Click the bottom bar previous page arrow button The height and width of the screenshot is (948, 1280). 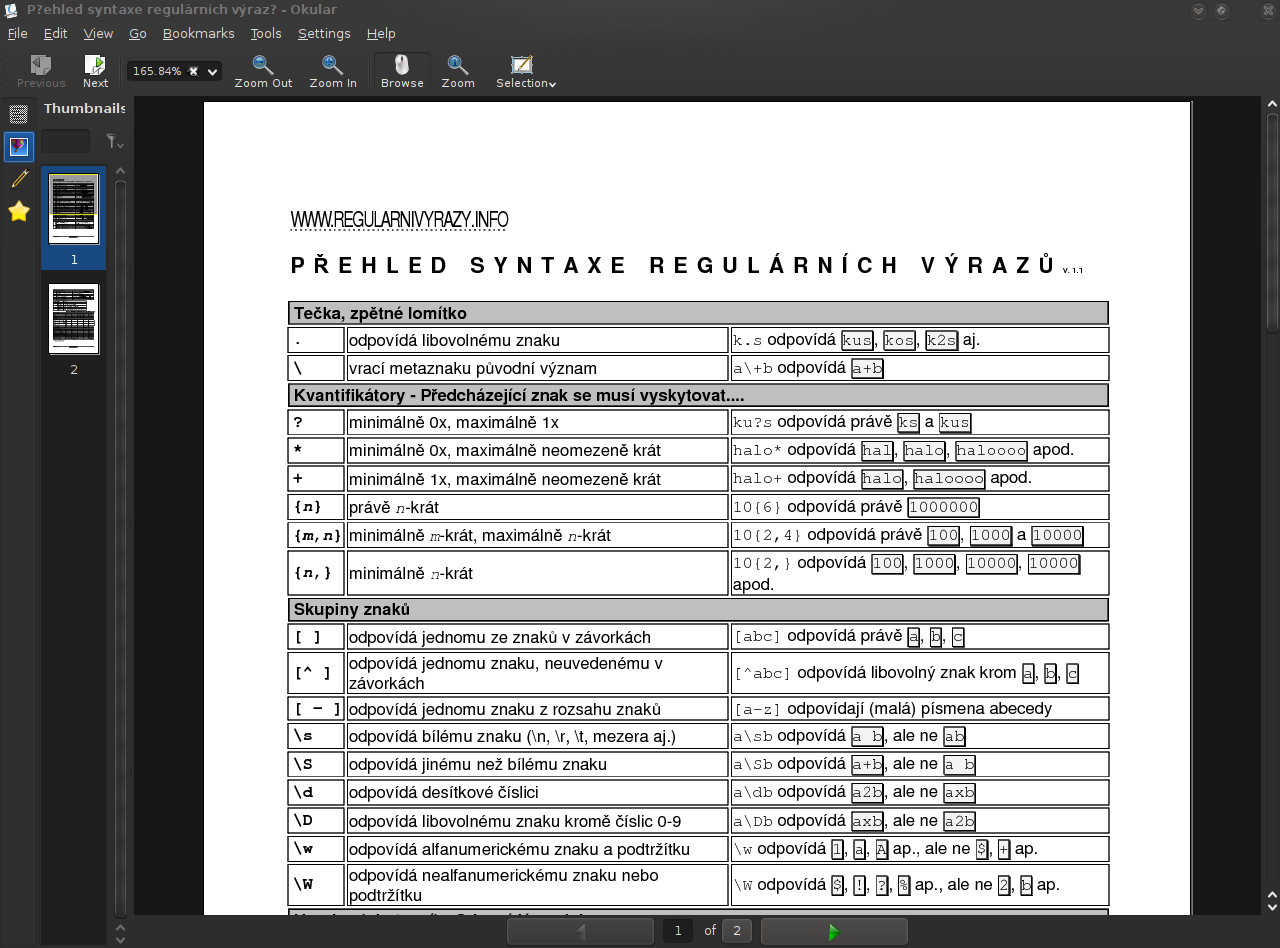[x=580, y=931]
